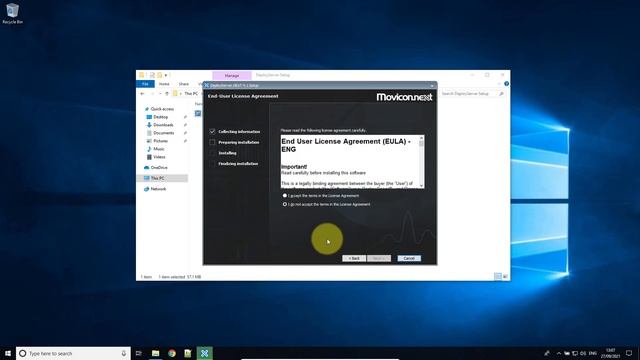Open the Manage tab in File Explorer

[232, 76]
